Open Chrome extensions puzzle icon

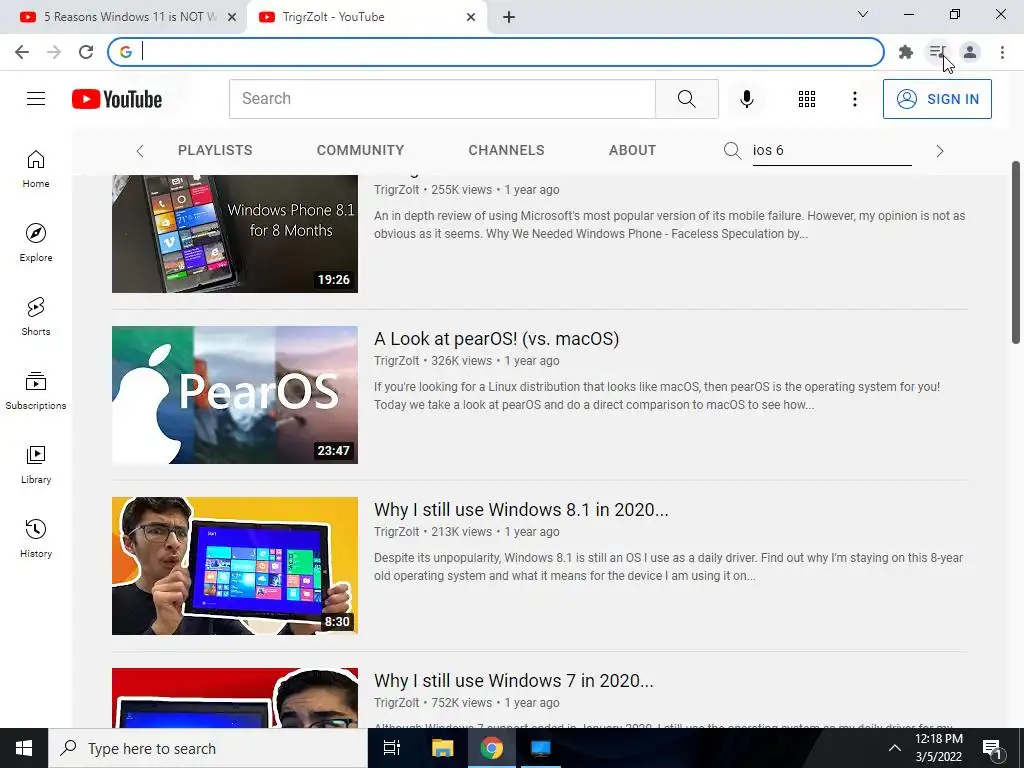(905, 52)
